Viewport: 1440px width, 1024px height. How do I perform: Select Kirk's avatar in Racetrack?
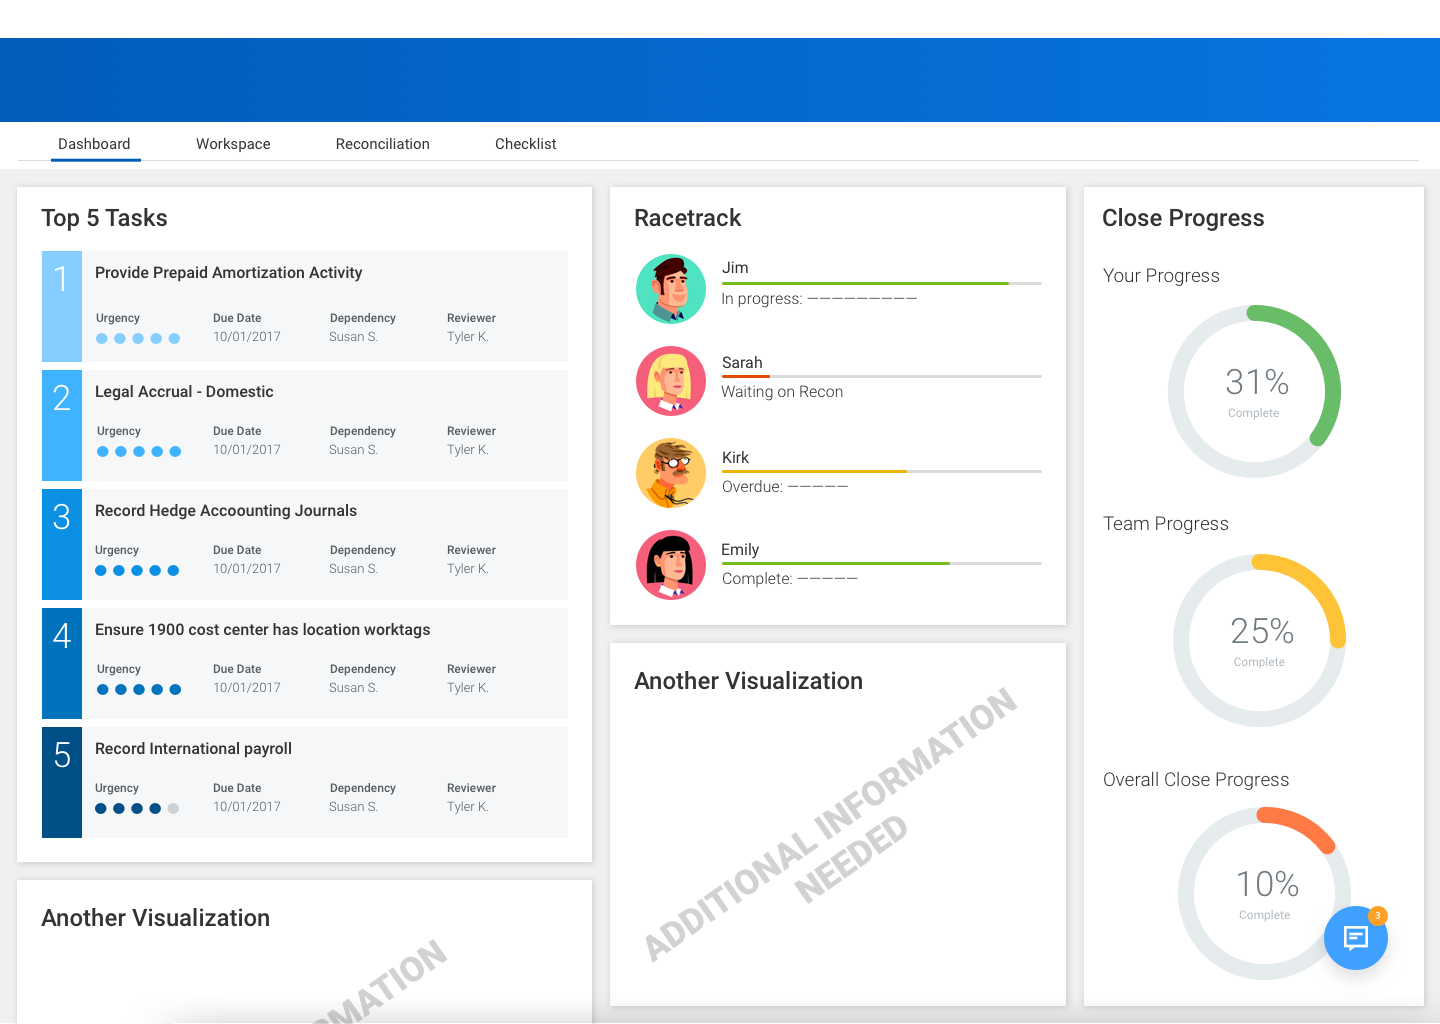coord(671,473)
